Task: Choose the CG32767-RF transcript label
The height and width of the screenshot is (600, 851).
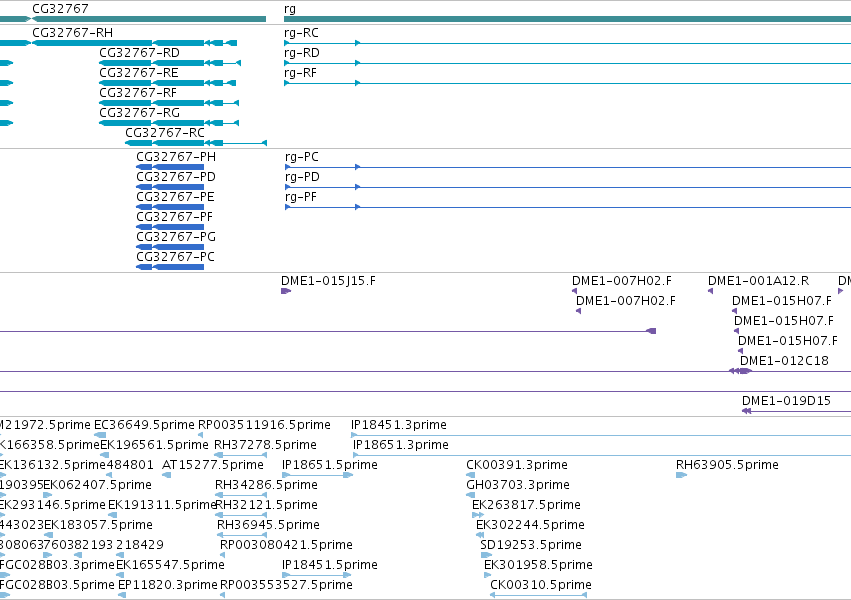Action: [x=138, y=93]
